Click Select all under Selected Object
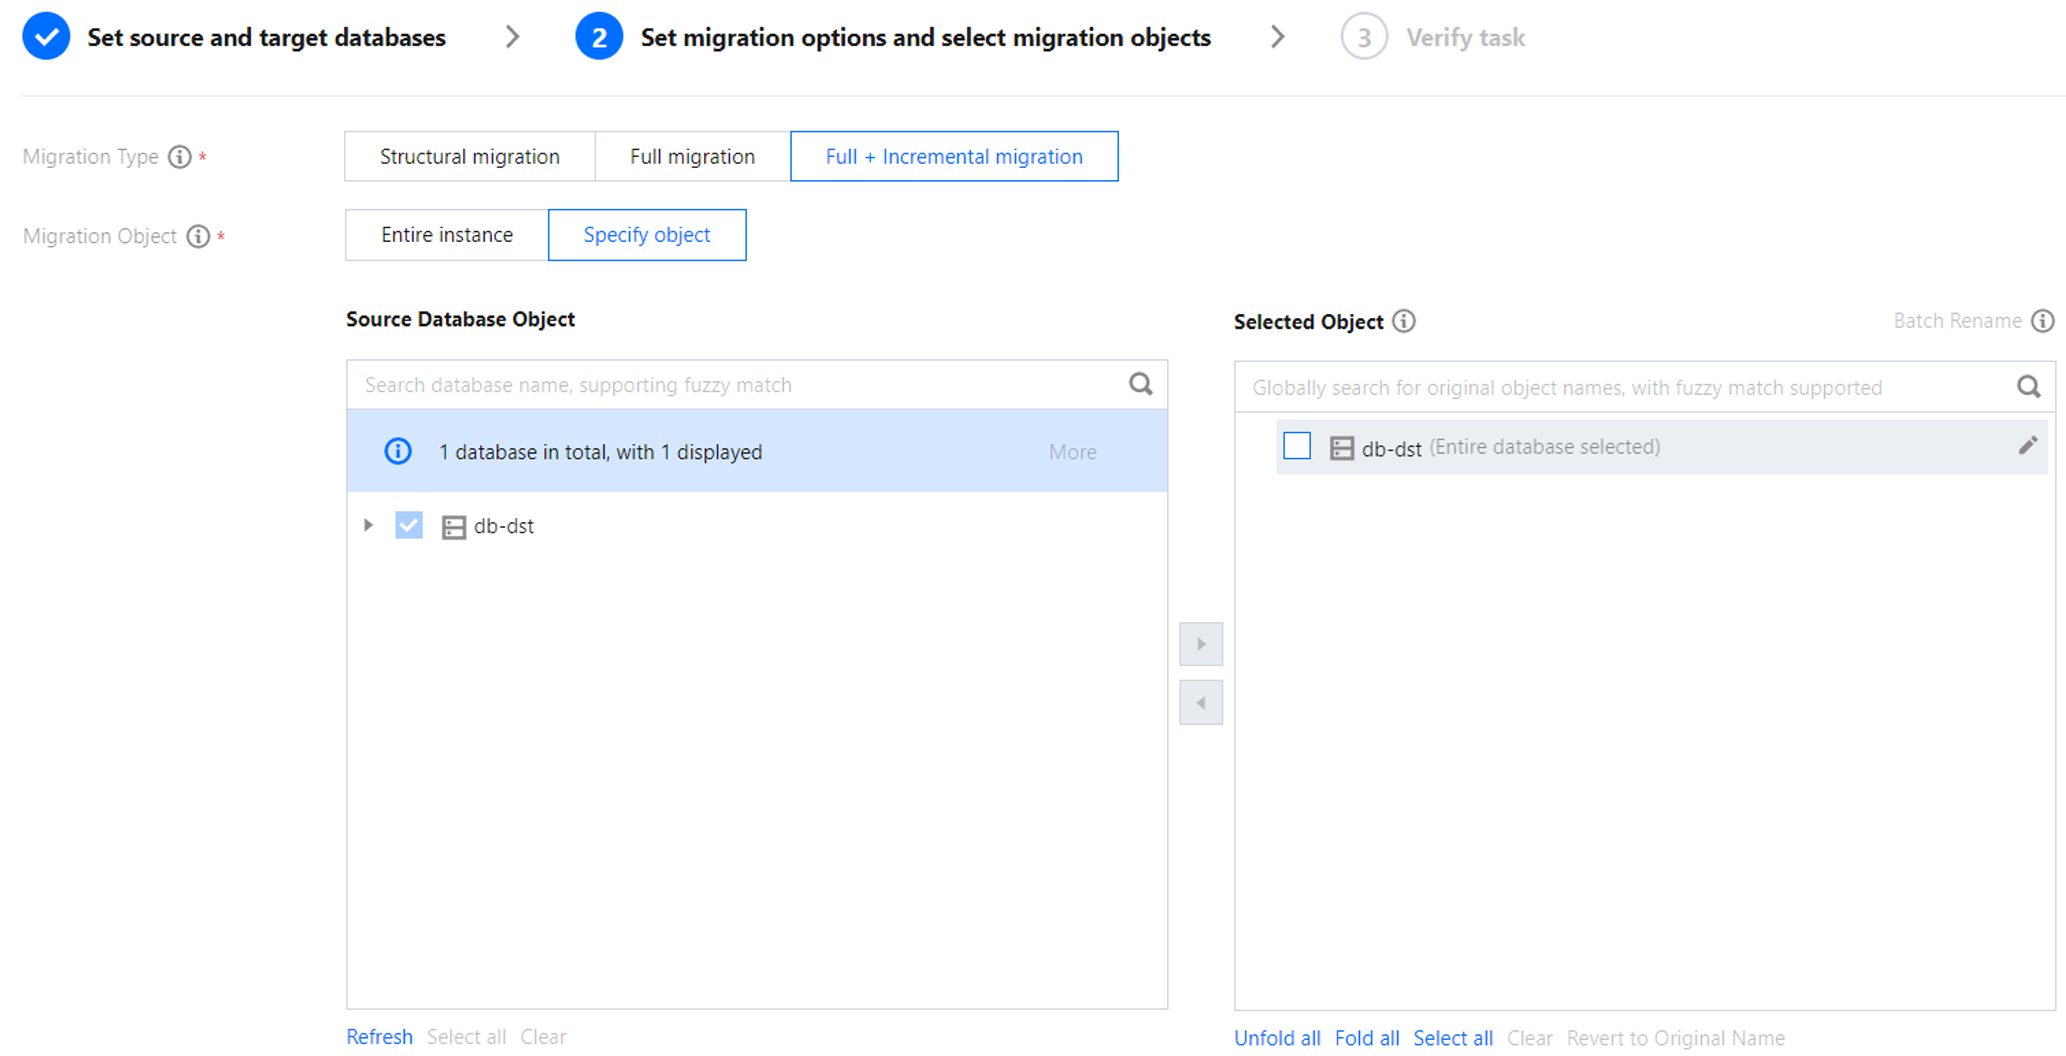The height and width of the screenshot is (1056, 2066). [1452, 1038]
